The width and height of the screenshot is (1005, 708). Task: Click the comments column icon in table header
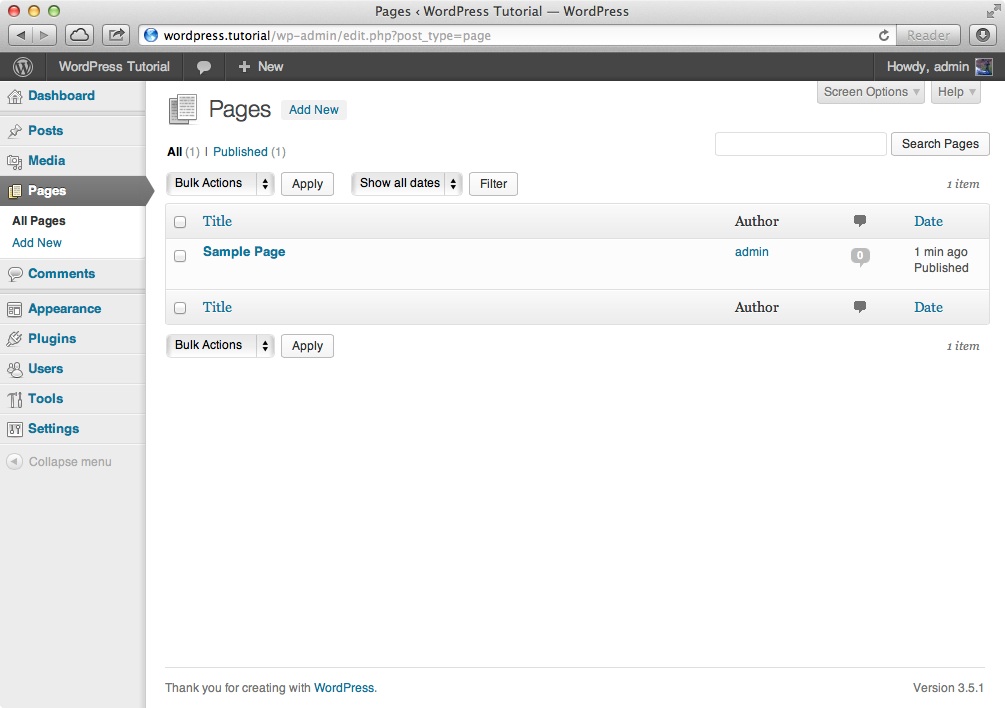click(860, 221)
